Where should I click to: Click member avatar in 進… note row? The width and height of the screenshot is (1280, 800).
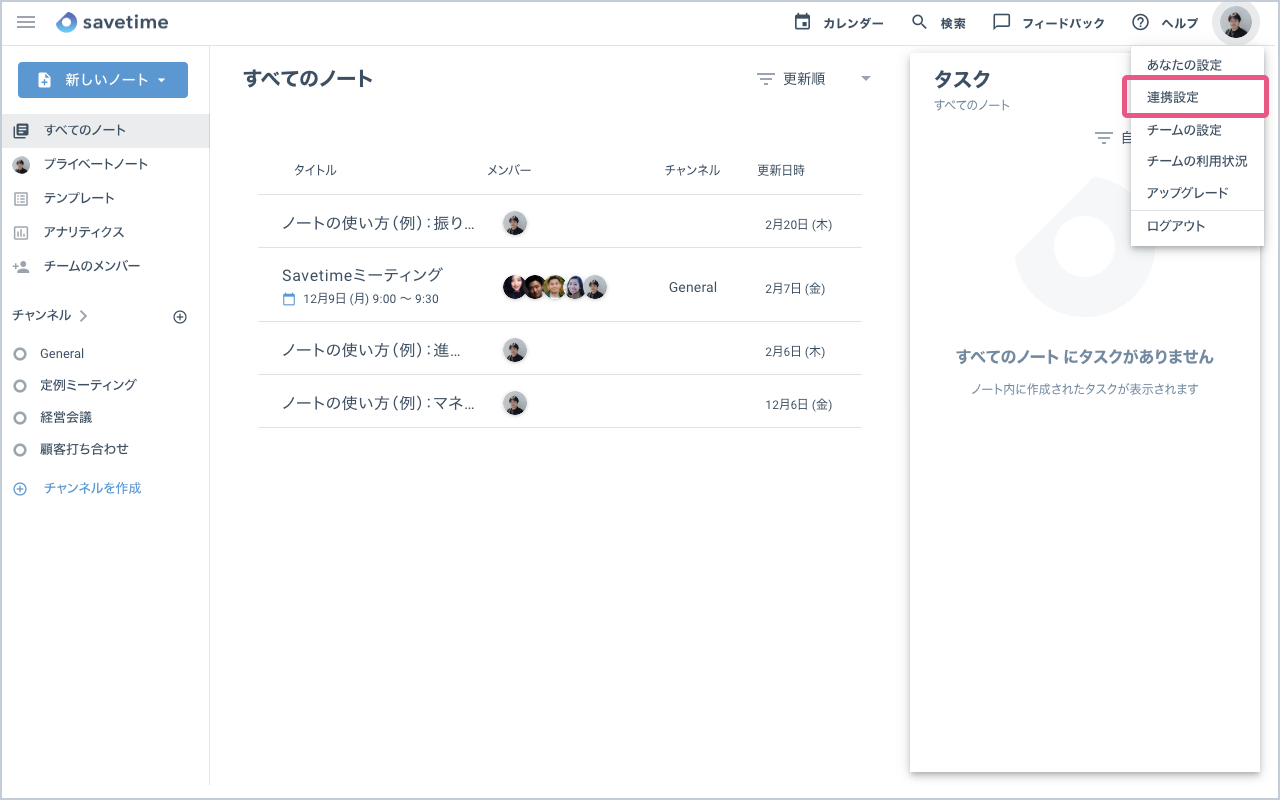click(x=515, y=350)
